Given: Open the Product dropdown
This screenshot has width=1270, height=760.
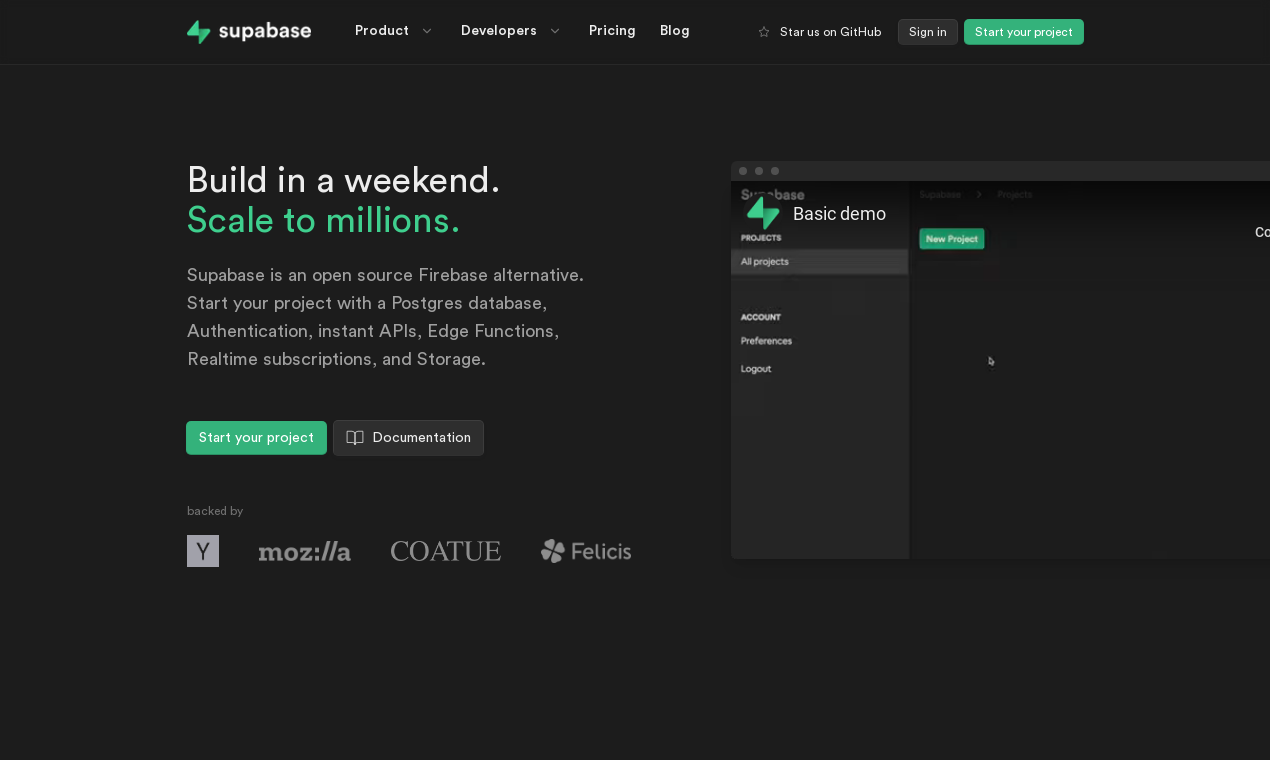Looking at the screenshot, I should point(393,31).
